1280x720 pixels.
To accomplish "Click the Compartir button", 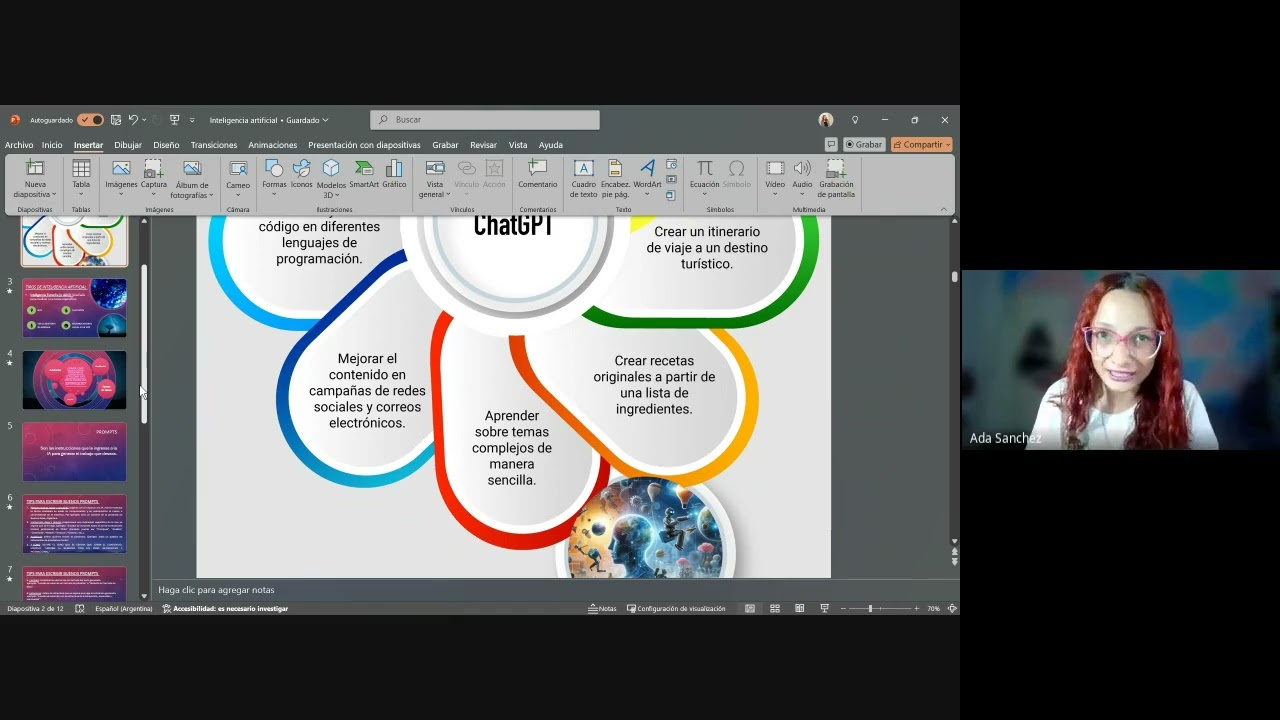I will 921,145.
